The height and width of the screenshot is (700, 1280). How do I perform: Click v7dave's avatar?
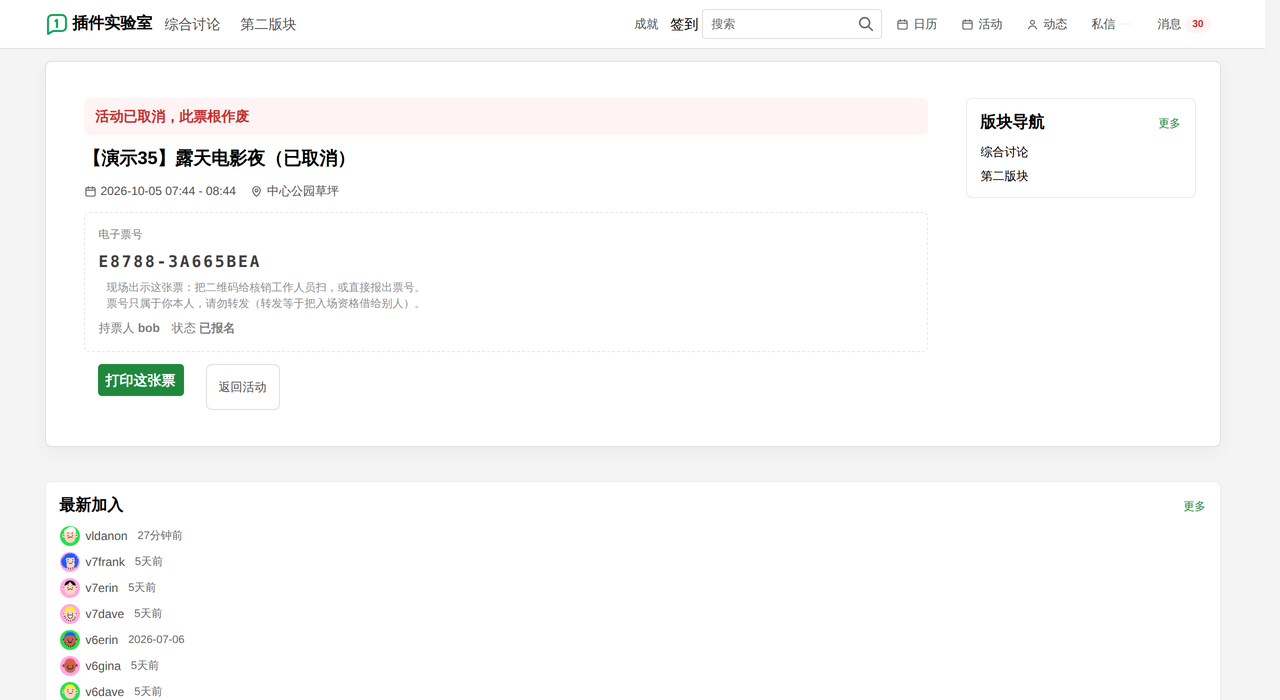[x=70, y=614]
